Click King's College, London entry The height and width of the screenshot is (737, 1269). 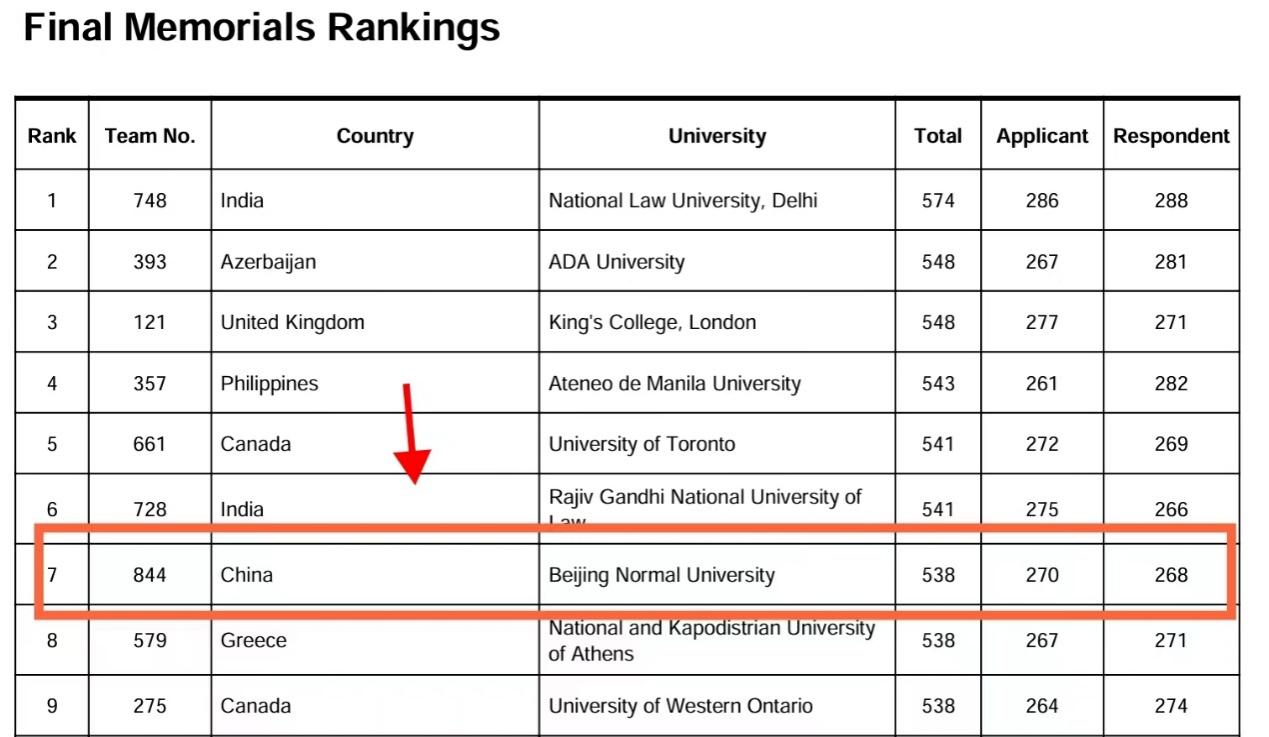[652, 322]
